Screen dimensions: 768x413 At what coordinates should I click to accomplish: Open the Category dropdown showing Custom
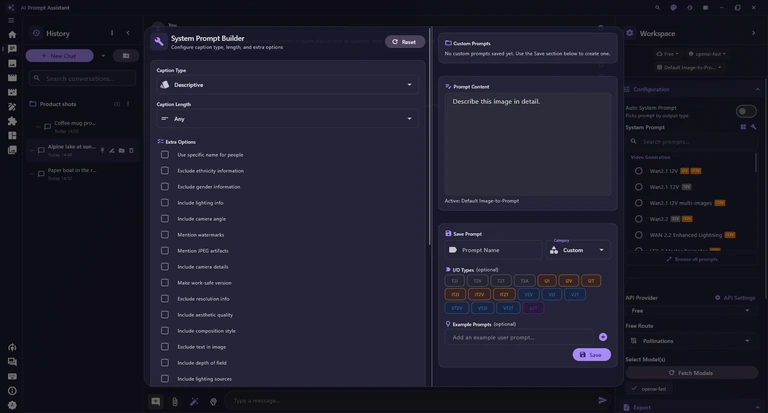(x=578, y=250)
